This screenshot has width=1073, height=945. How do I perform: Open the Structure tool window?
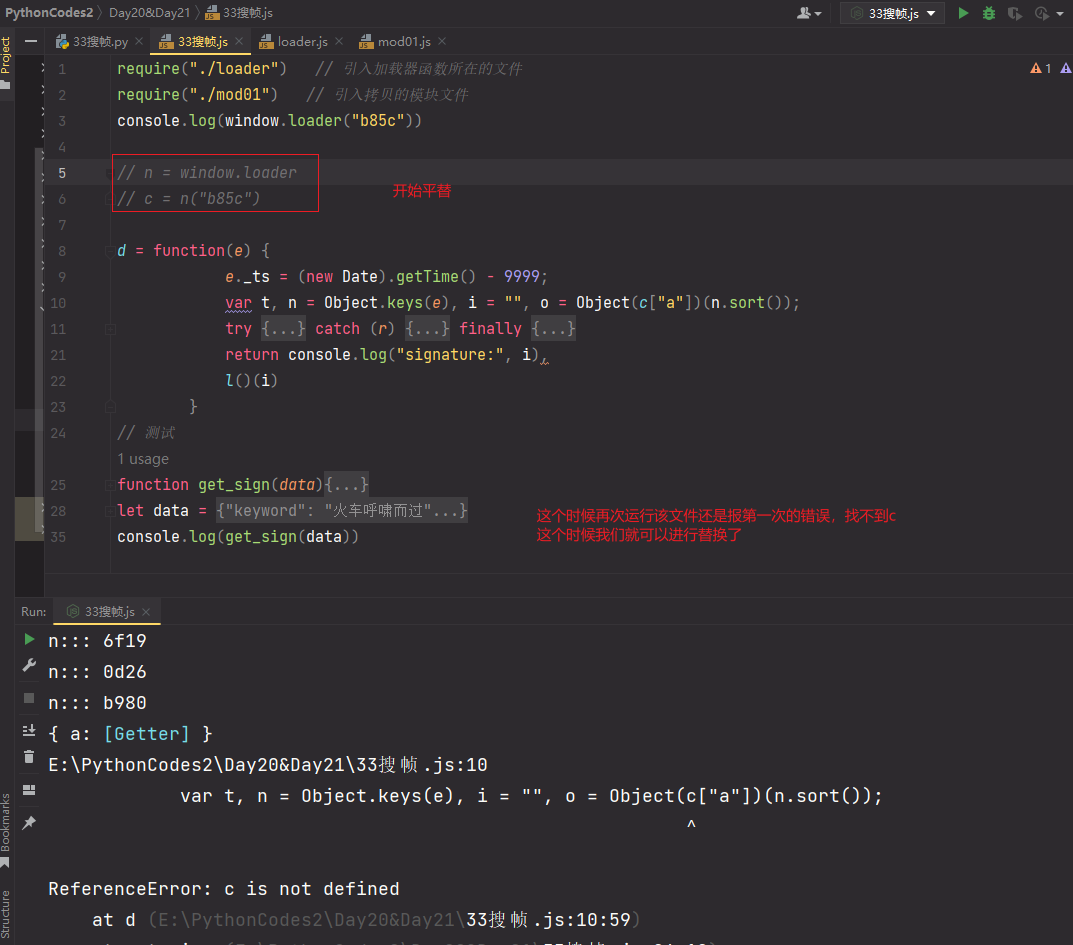coord(6,914)
